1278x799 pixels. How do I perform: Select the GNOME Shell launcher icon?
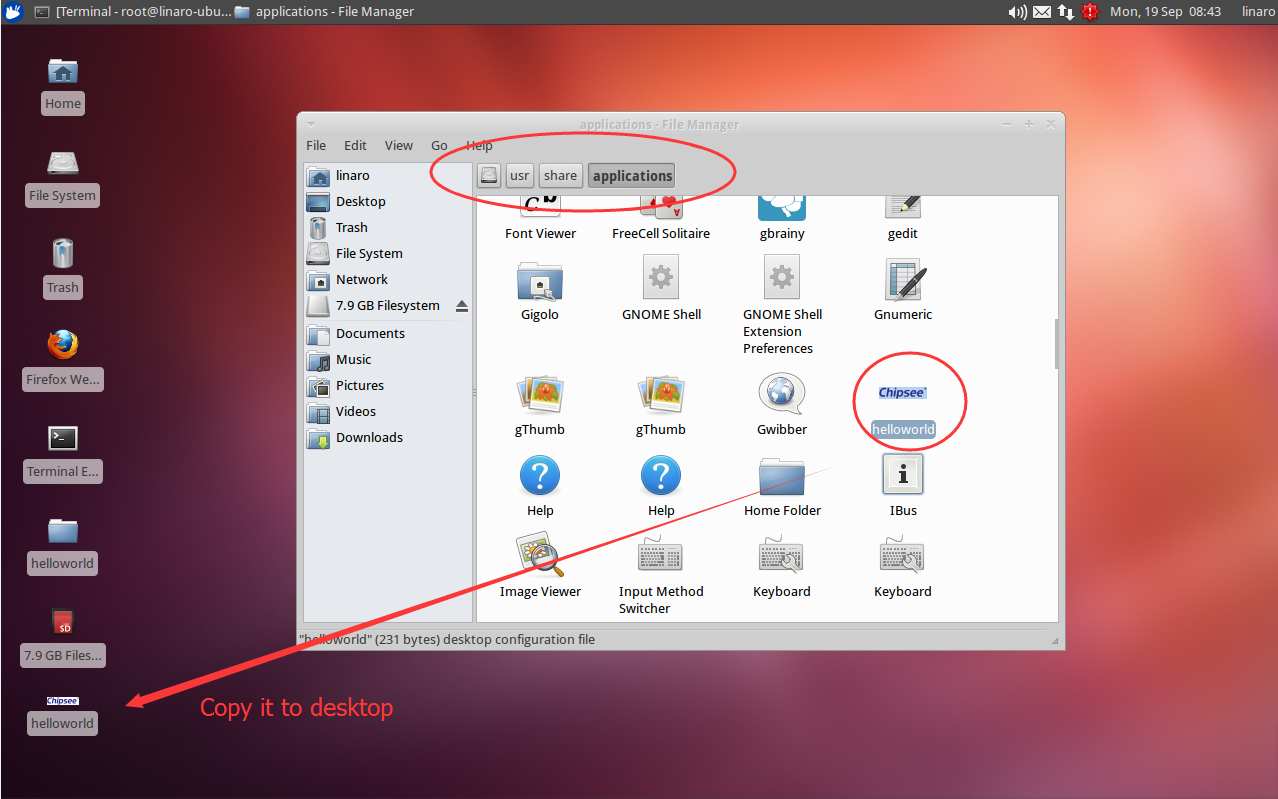click(661, 278)
